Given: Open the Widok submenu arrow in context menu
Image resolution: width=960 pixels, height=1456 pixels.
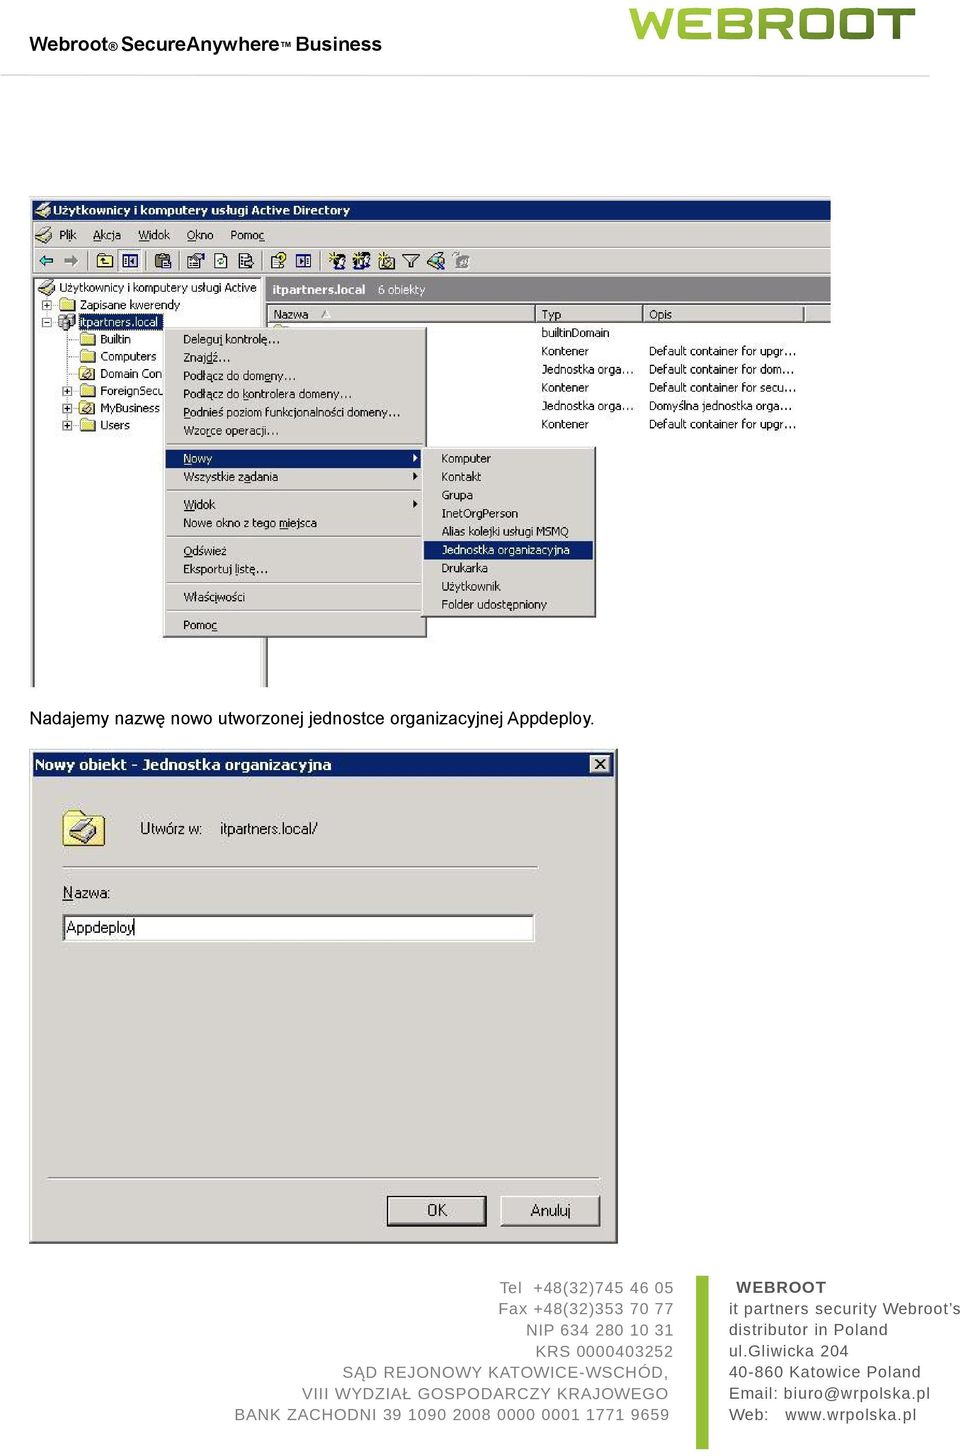Looking at the screenshot, I should click(x=415, y=504).
